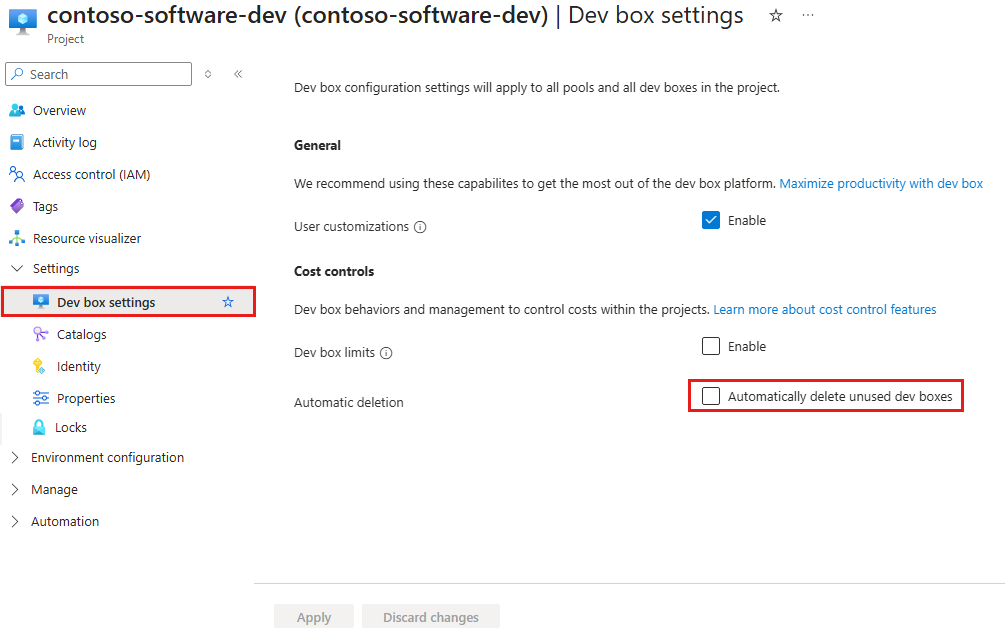1005x634 pixels.
Task: Click the Tags icon
Action: click(x=18, y=206)
